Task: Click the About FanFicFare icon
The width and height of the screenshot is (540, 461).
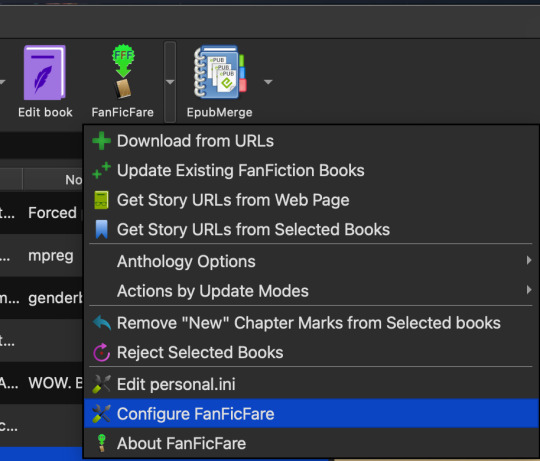Action: (102, 443)
